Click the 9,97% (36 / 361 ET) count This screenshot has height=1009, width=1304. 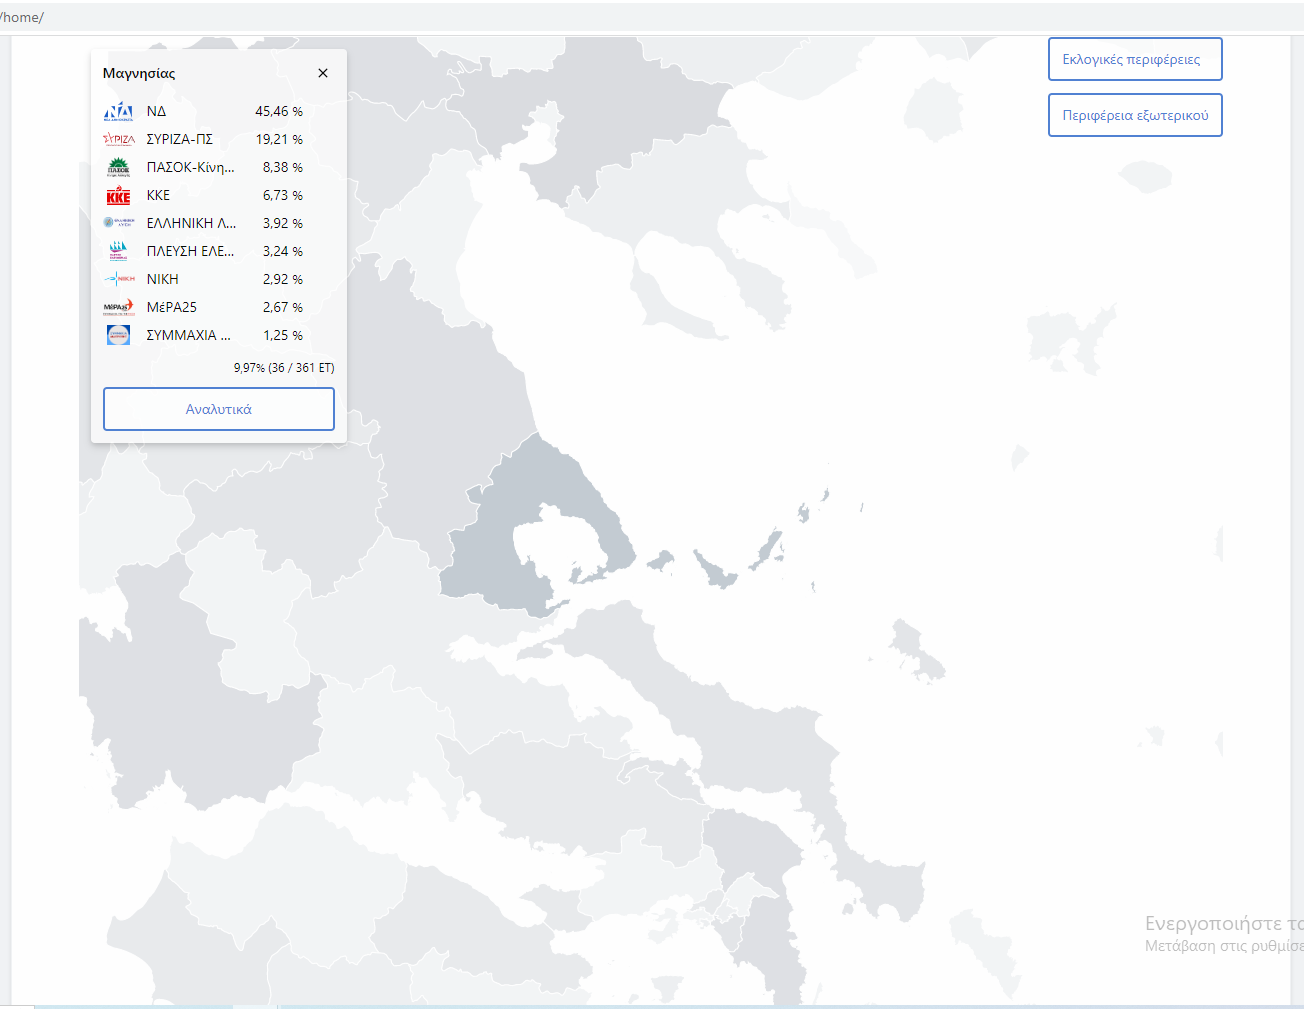284,367
